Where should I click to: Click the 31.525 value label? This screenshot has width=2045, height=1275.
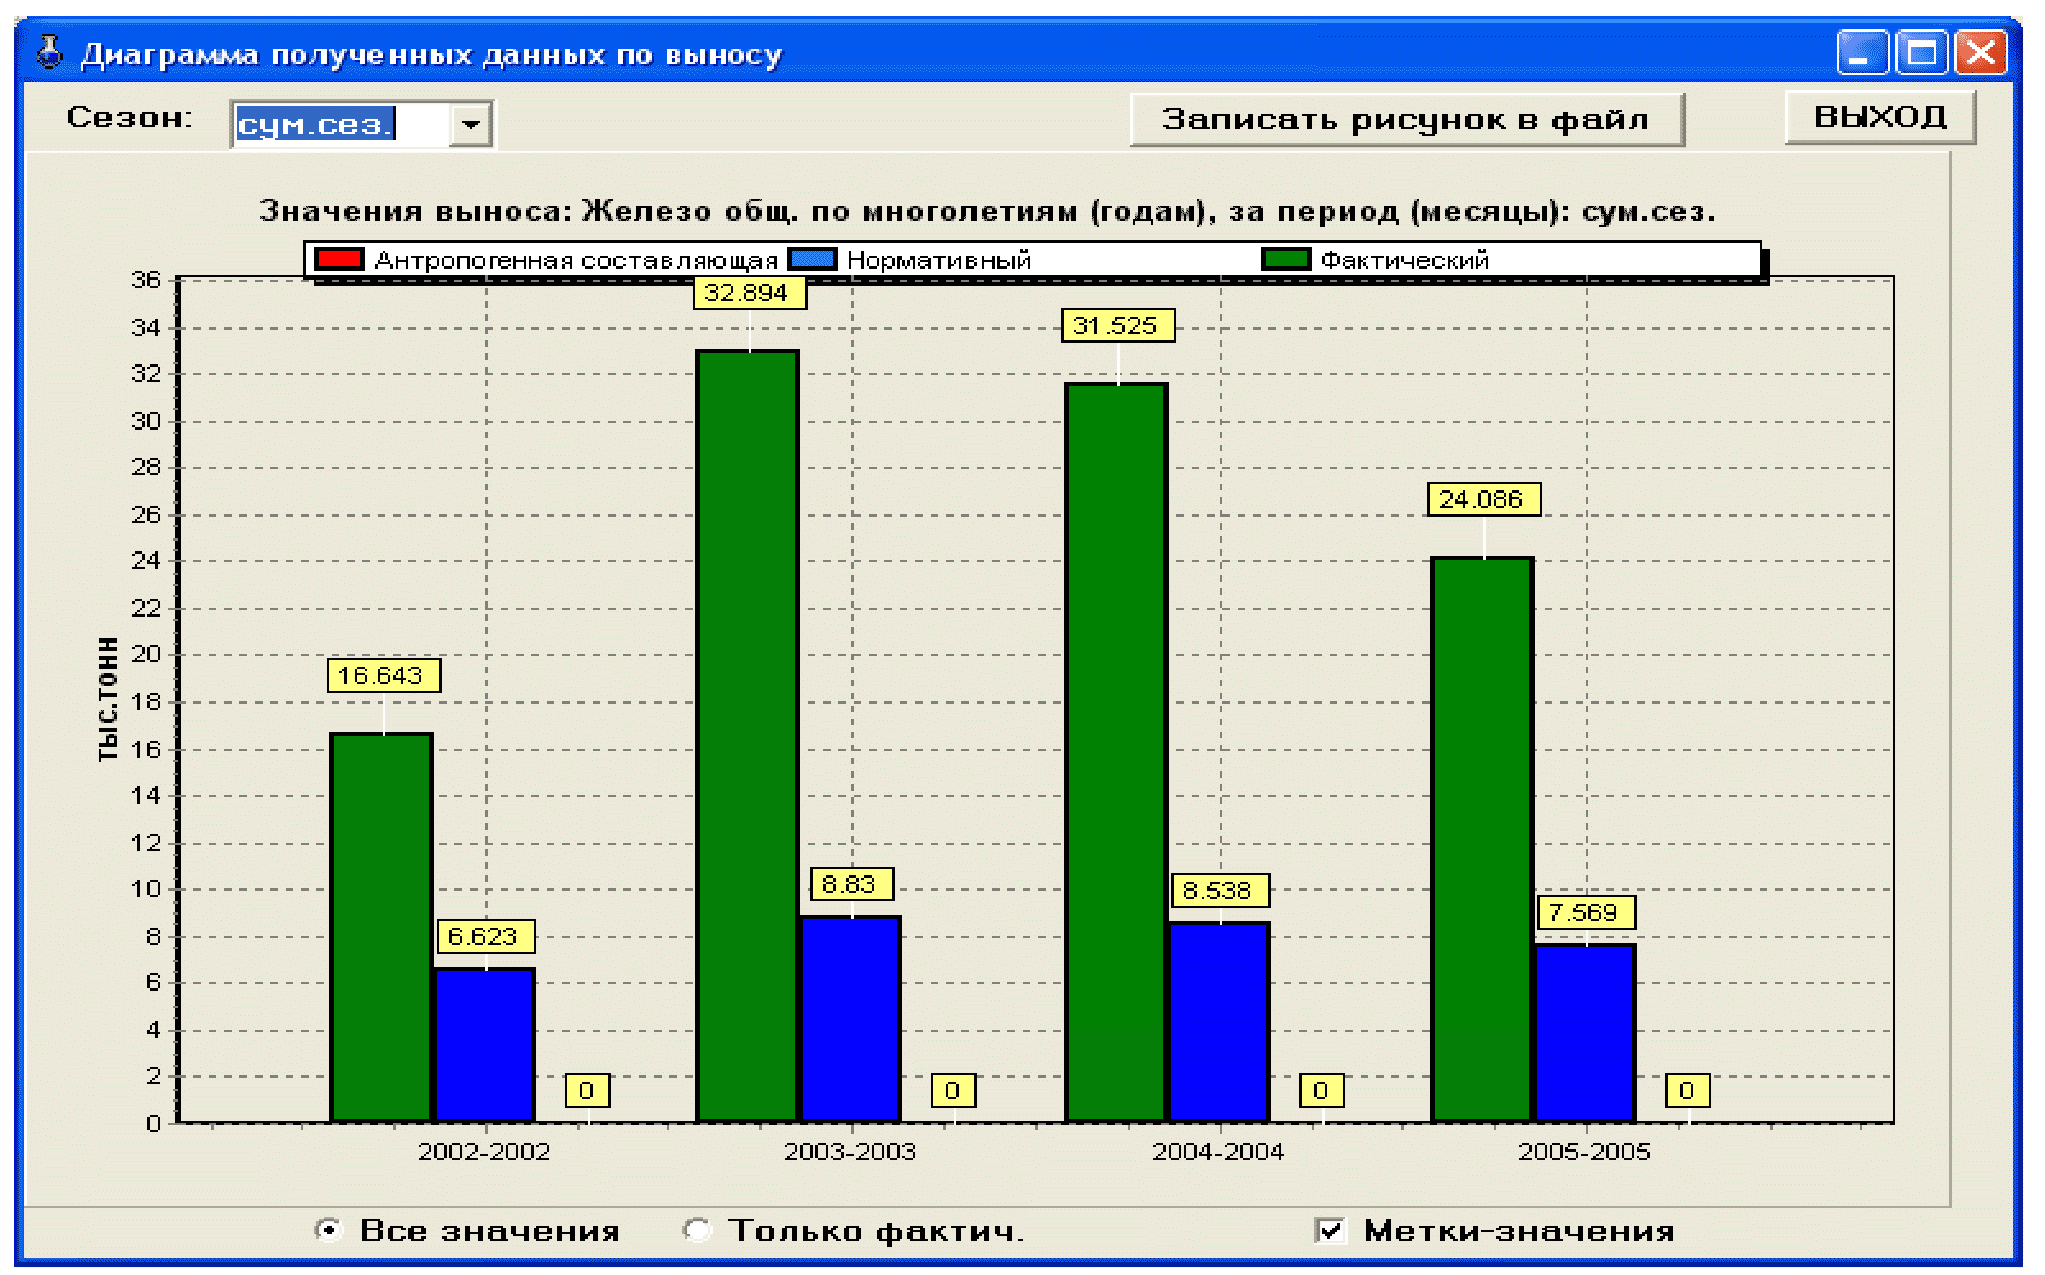pos(1118,326)
